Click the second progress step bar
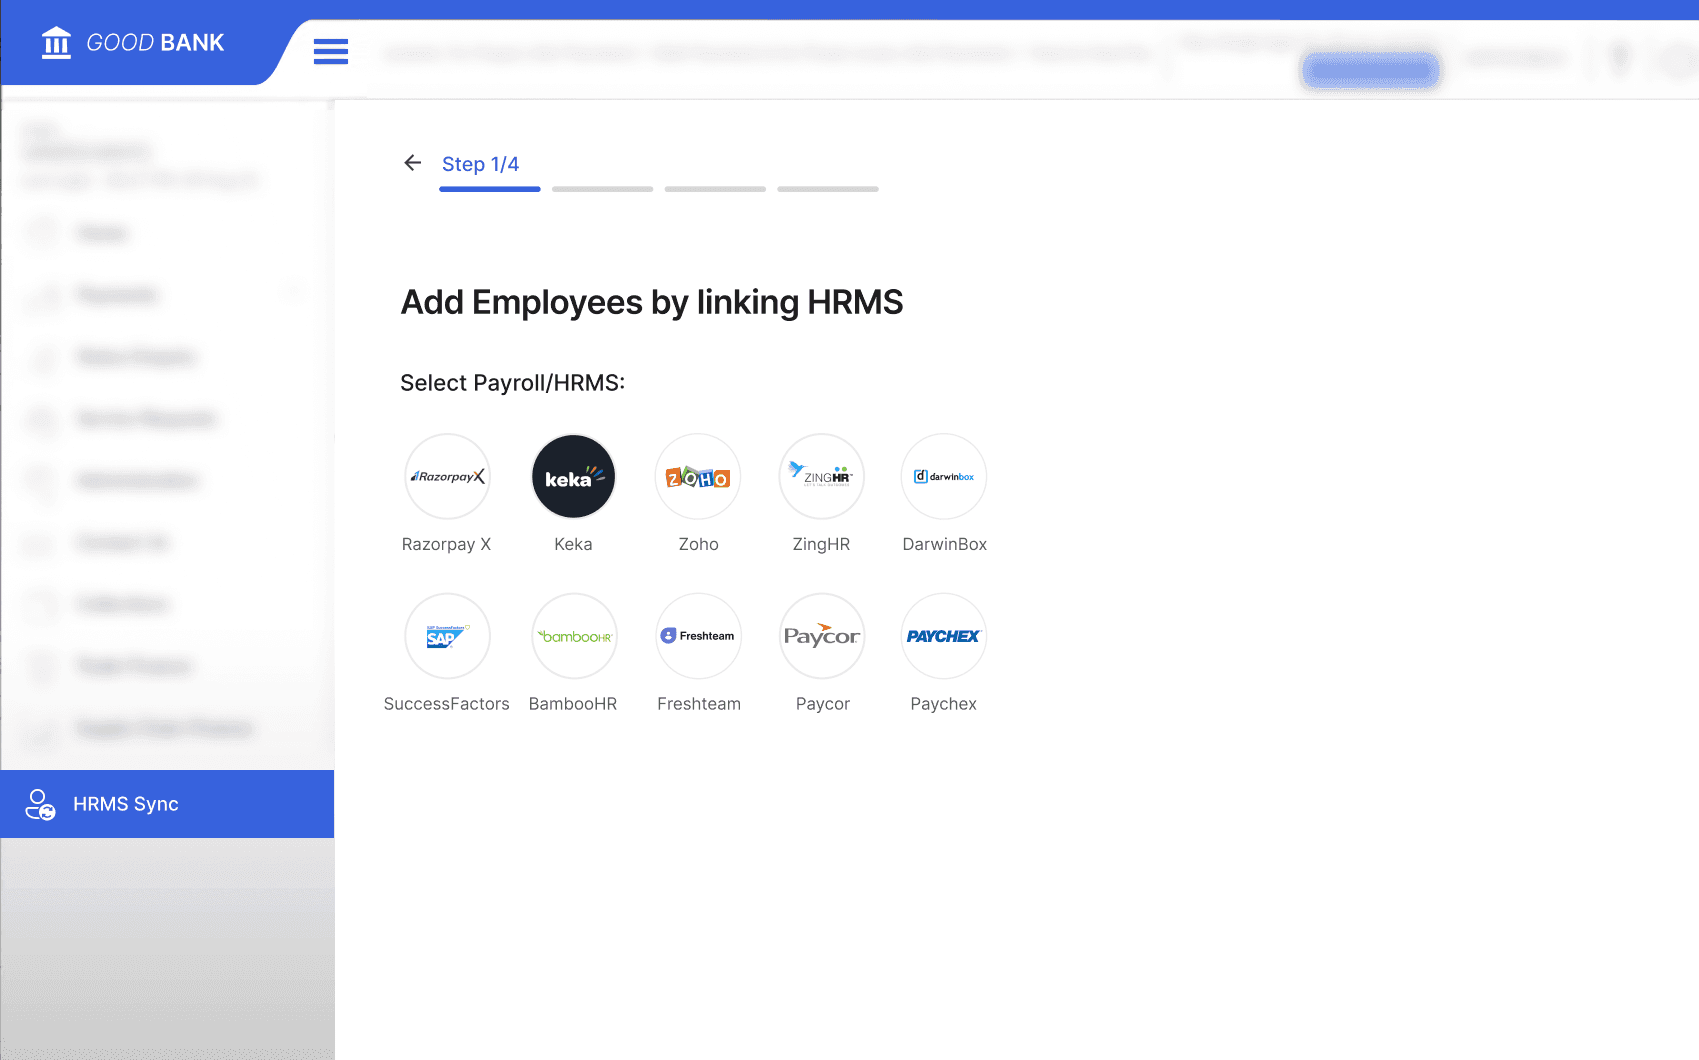The height and width of the screenshot is (1060, 1699). 602,189
